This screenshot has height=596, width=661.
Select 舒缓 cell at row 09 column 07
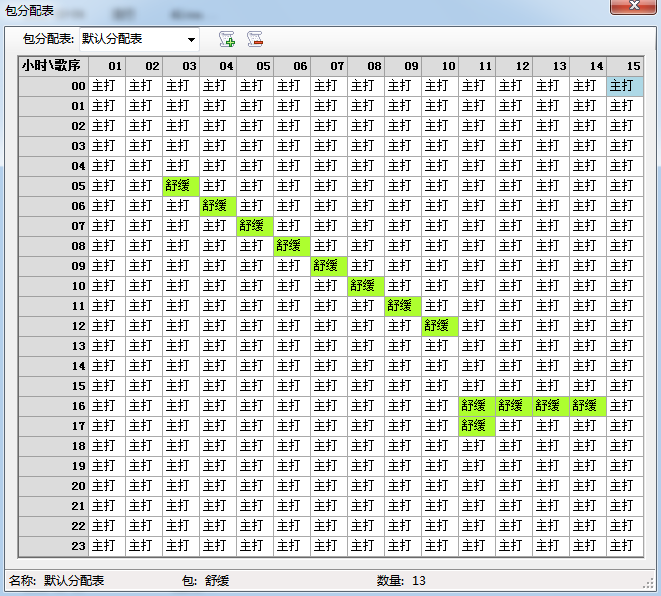pyautogui.click(x=329, y=266)
